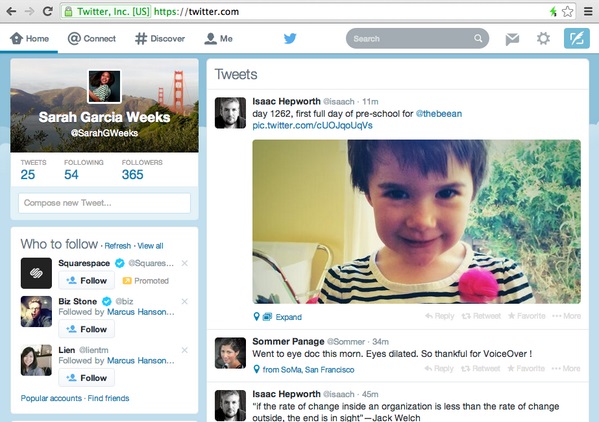Screen dimensions: 599x422
Task: Click Sarah Garcia Weeks profile avatar
Action: 105,87
